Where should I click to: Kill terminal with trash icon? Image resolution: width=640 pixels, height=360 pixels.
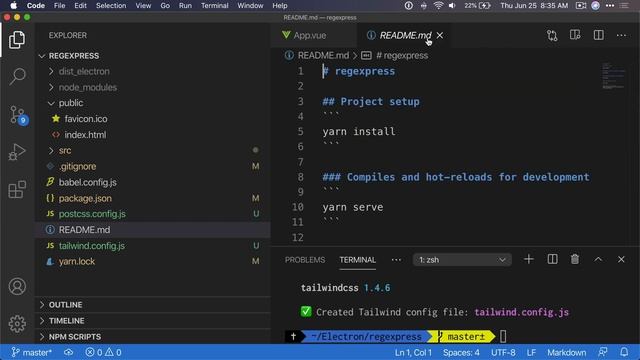(x=575, y=259)
